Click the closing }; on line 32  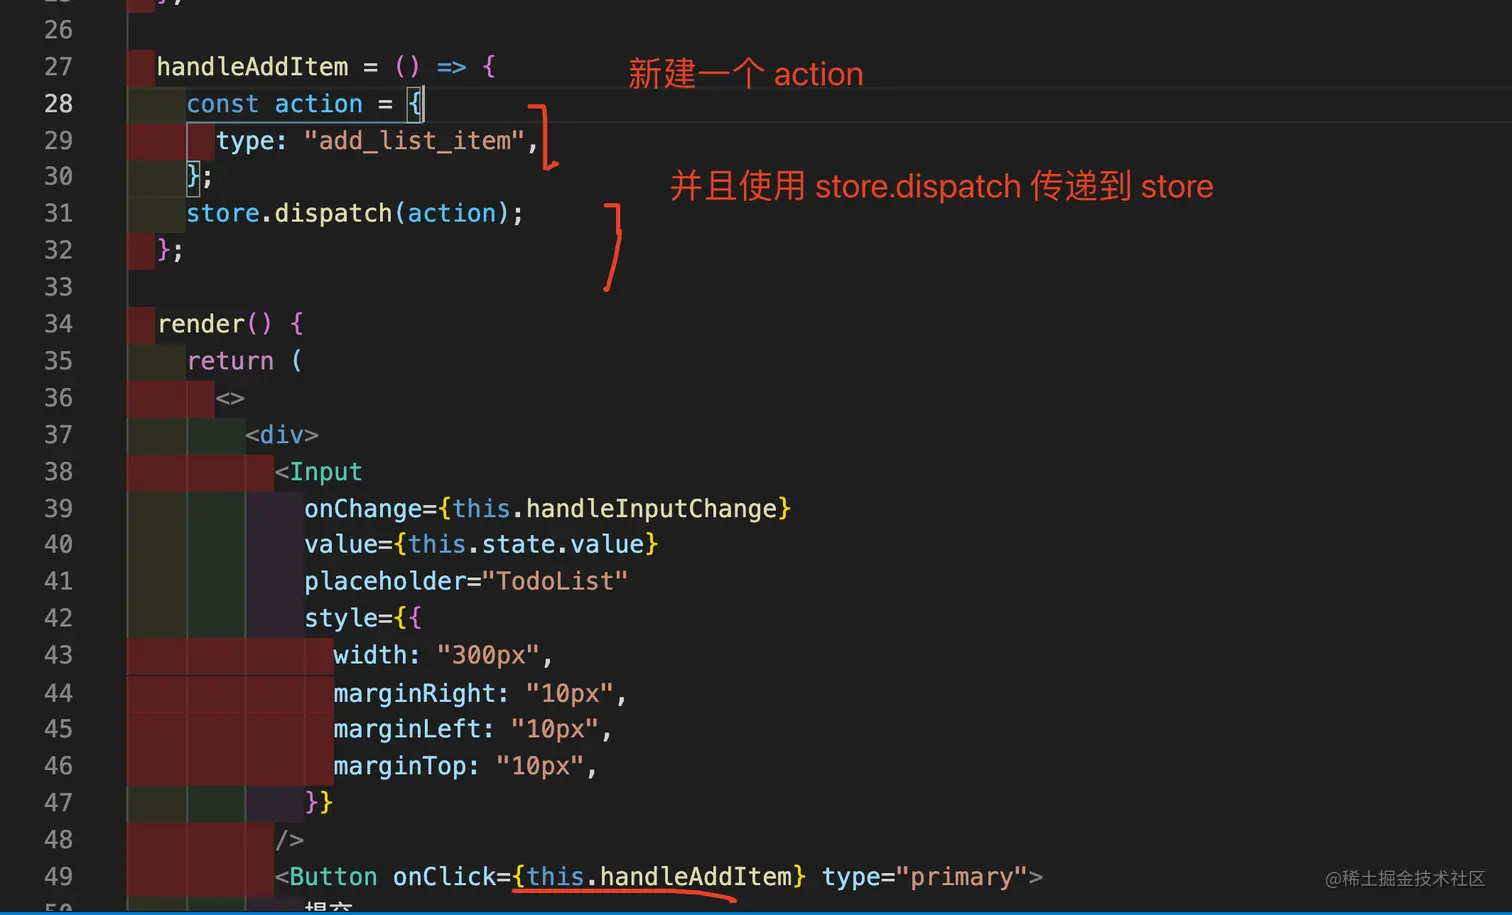(x=170, y=250)
